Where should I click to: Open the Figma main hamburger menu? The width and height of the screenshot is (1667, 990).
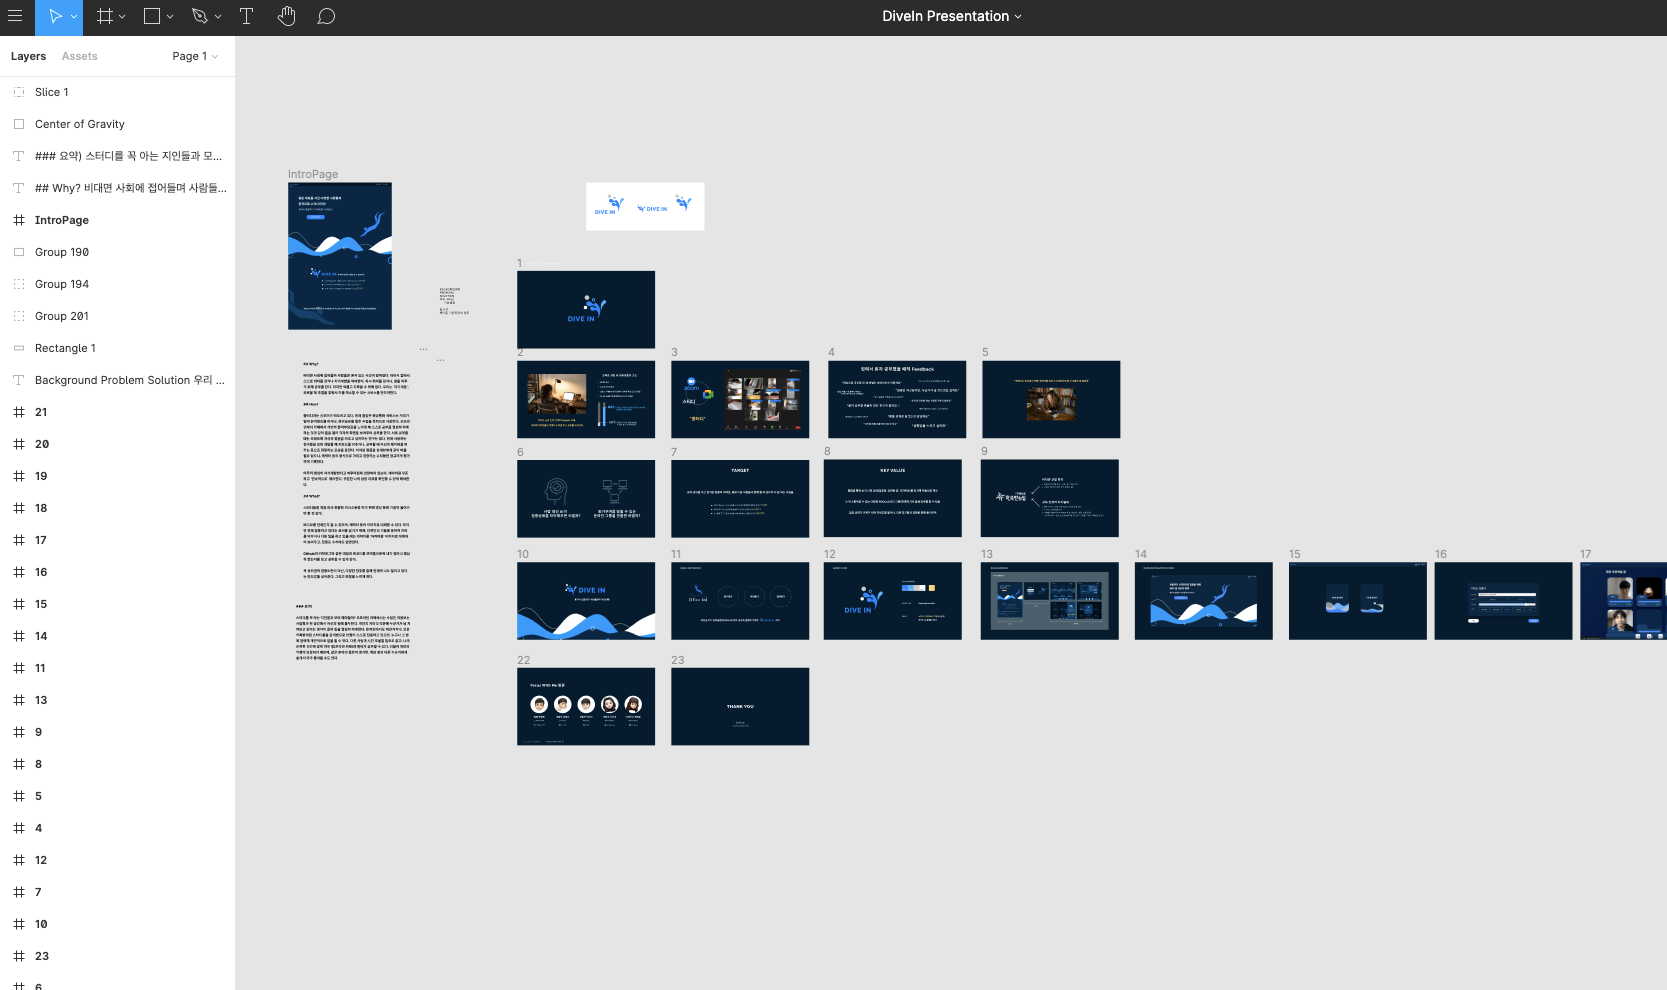pyautogui.click(x=15, y=16)
